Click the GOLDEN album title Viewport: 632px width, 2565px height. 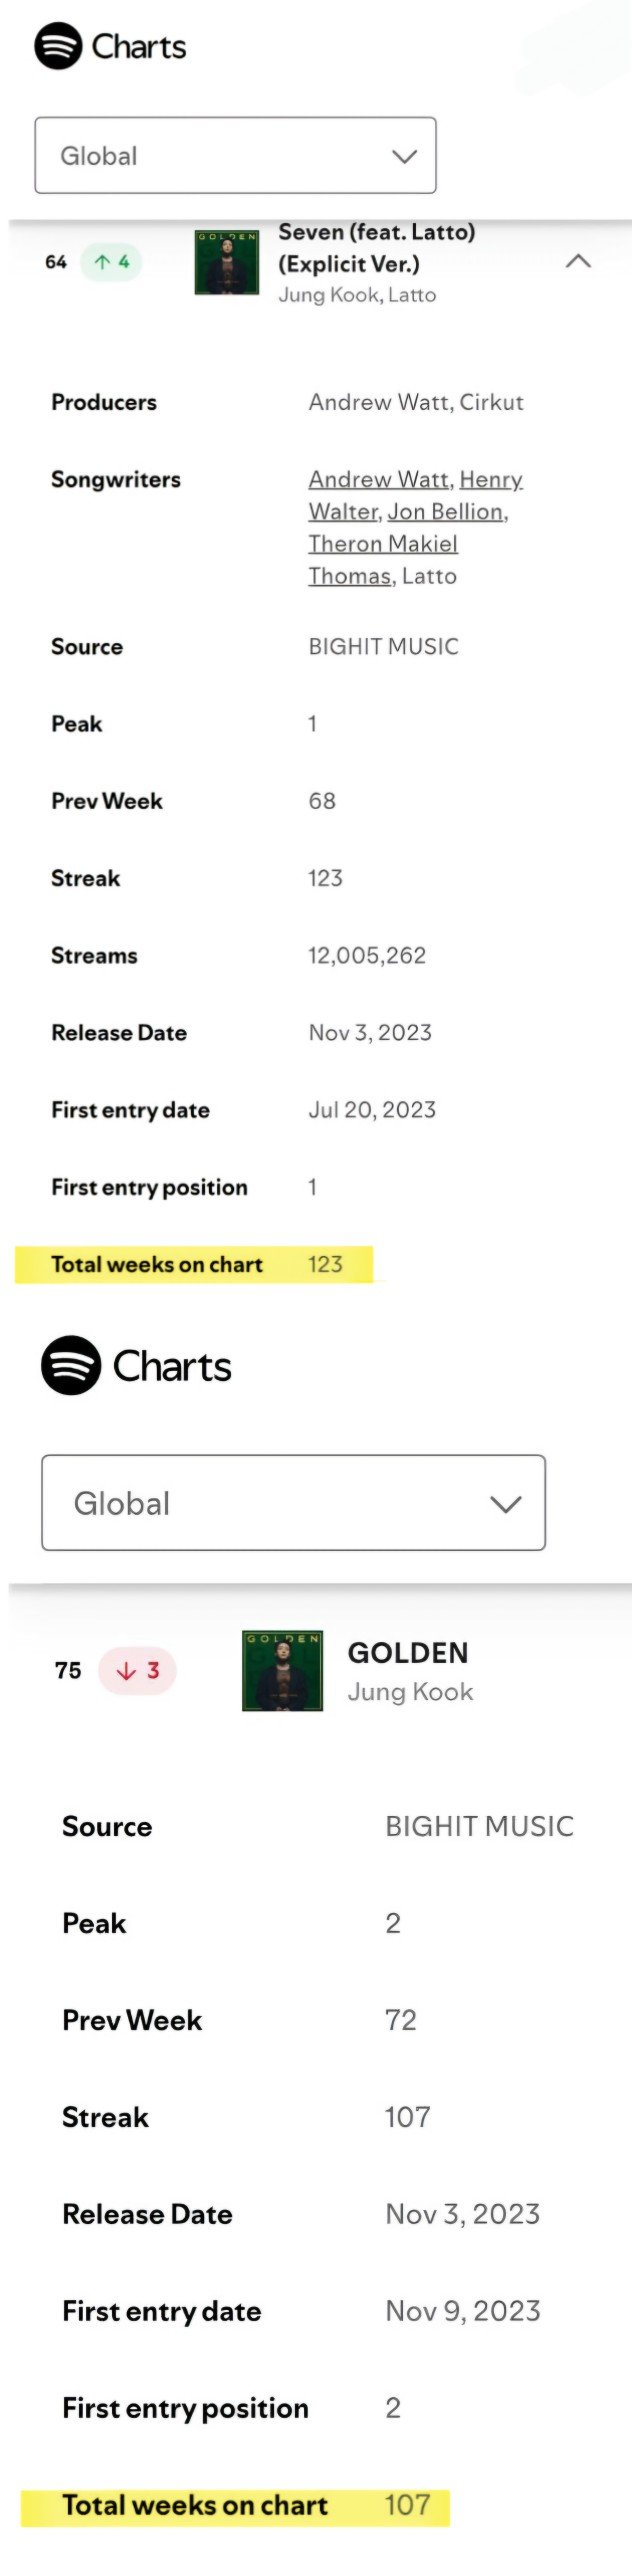tap(408, 1653)
